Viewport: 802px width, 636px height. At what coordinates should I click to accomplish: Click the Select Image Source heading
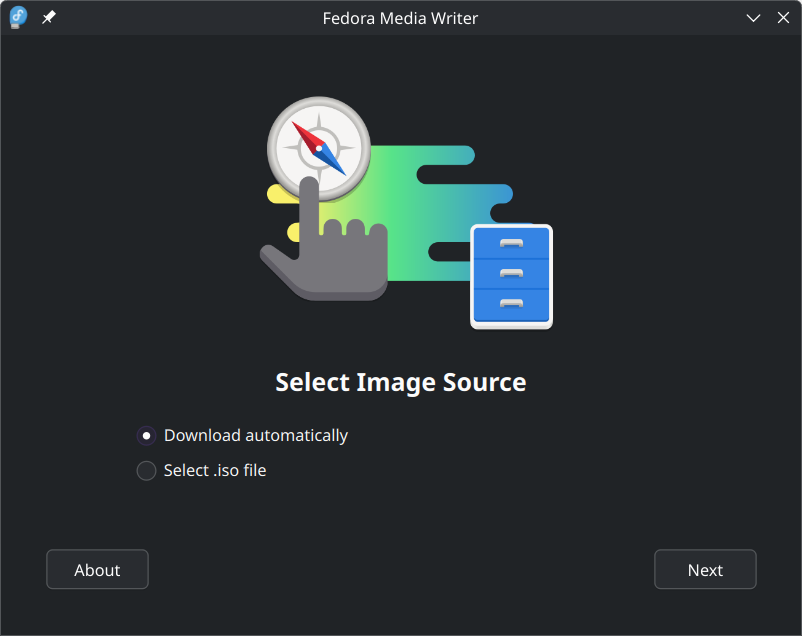[x=401, y=382]
